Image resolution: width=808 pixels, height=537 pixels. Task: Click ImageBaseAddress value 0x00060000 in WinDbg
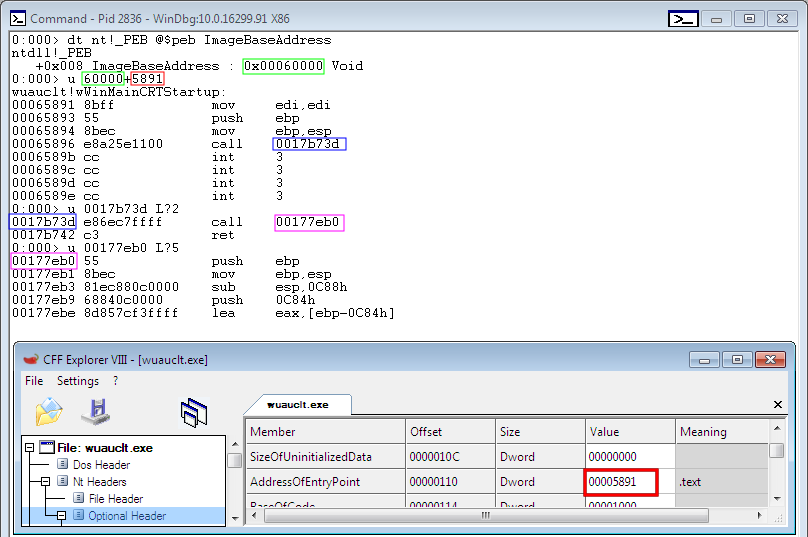tap(283, 66)
